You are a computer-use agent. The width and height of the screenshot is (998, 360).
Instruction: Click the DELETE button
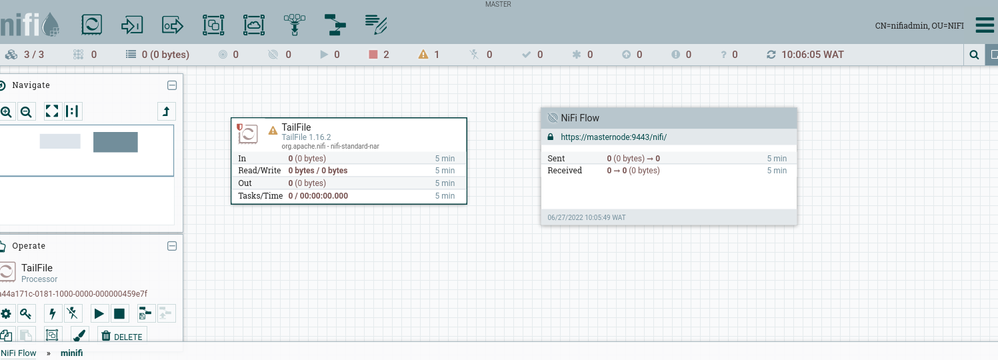(x=122, y=336)
